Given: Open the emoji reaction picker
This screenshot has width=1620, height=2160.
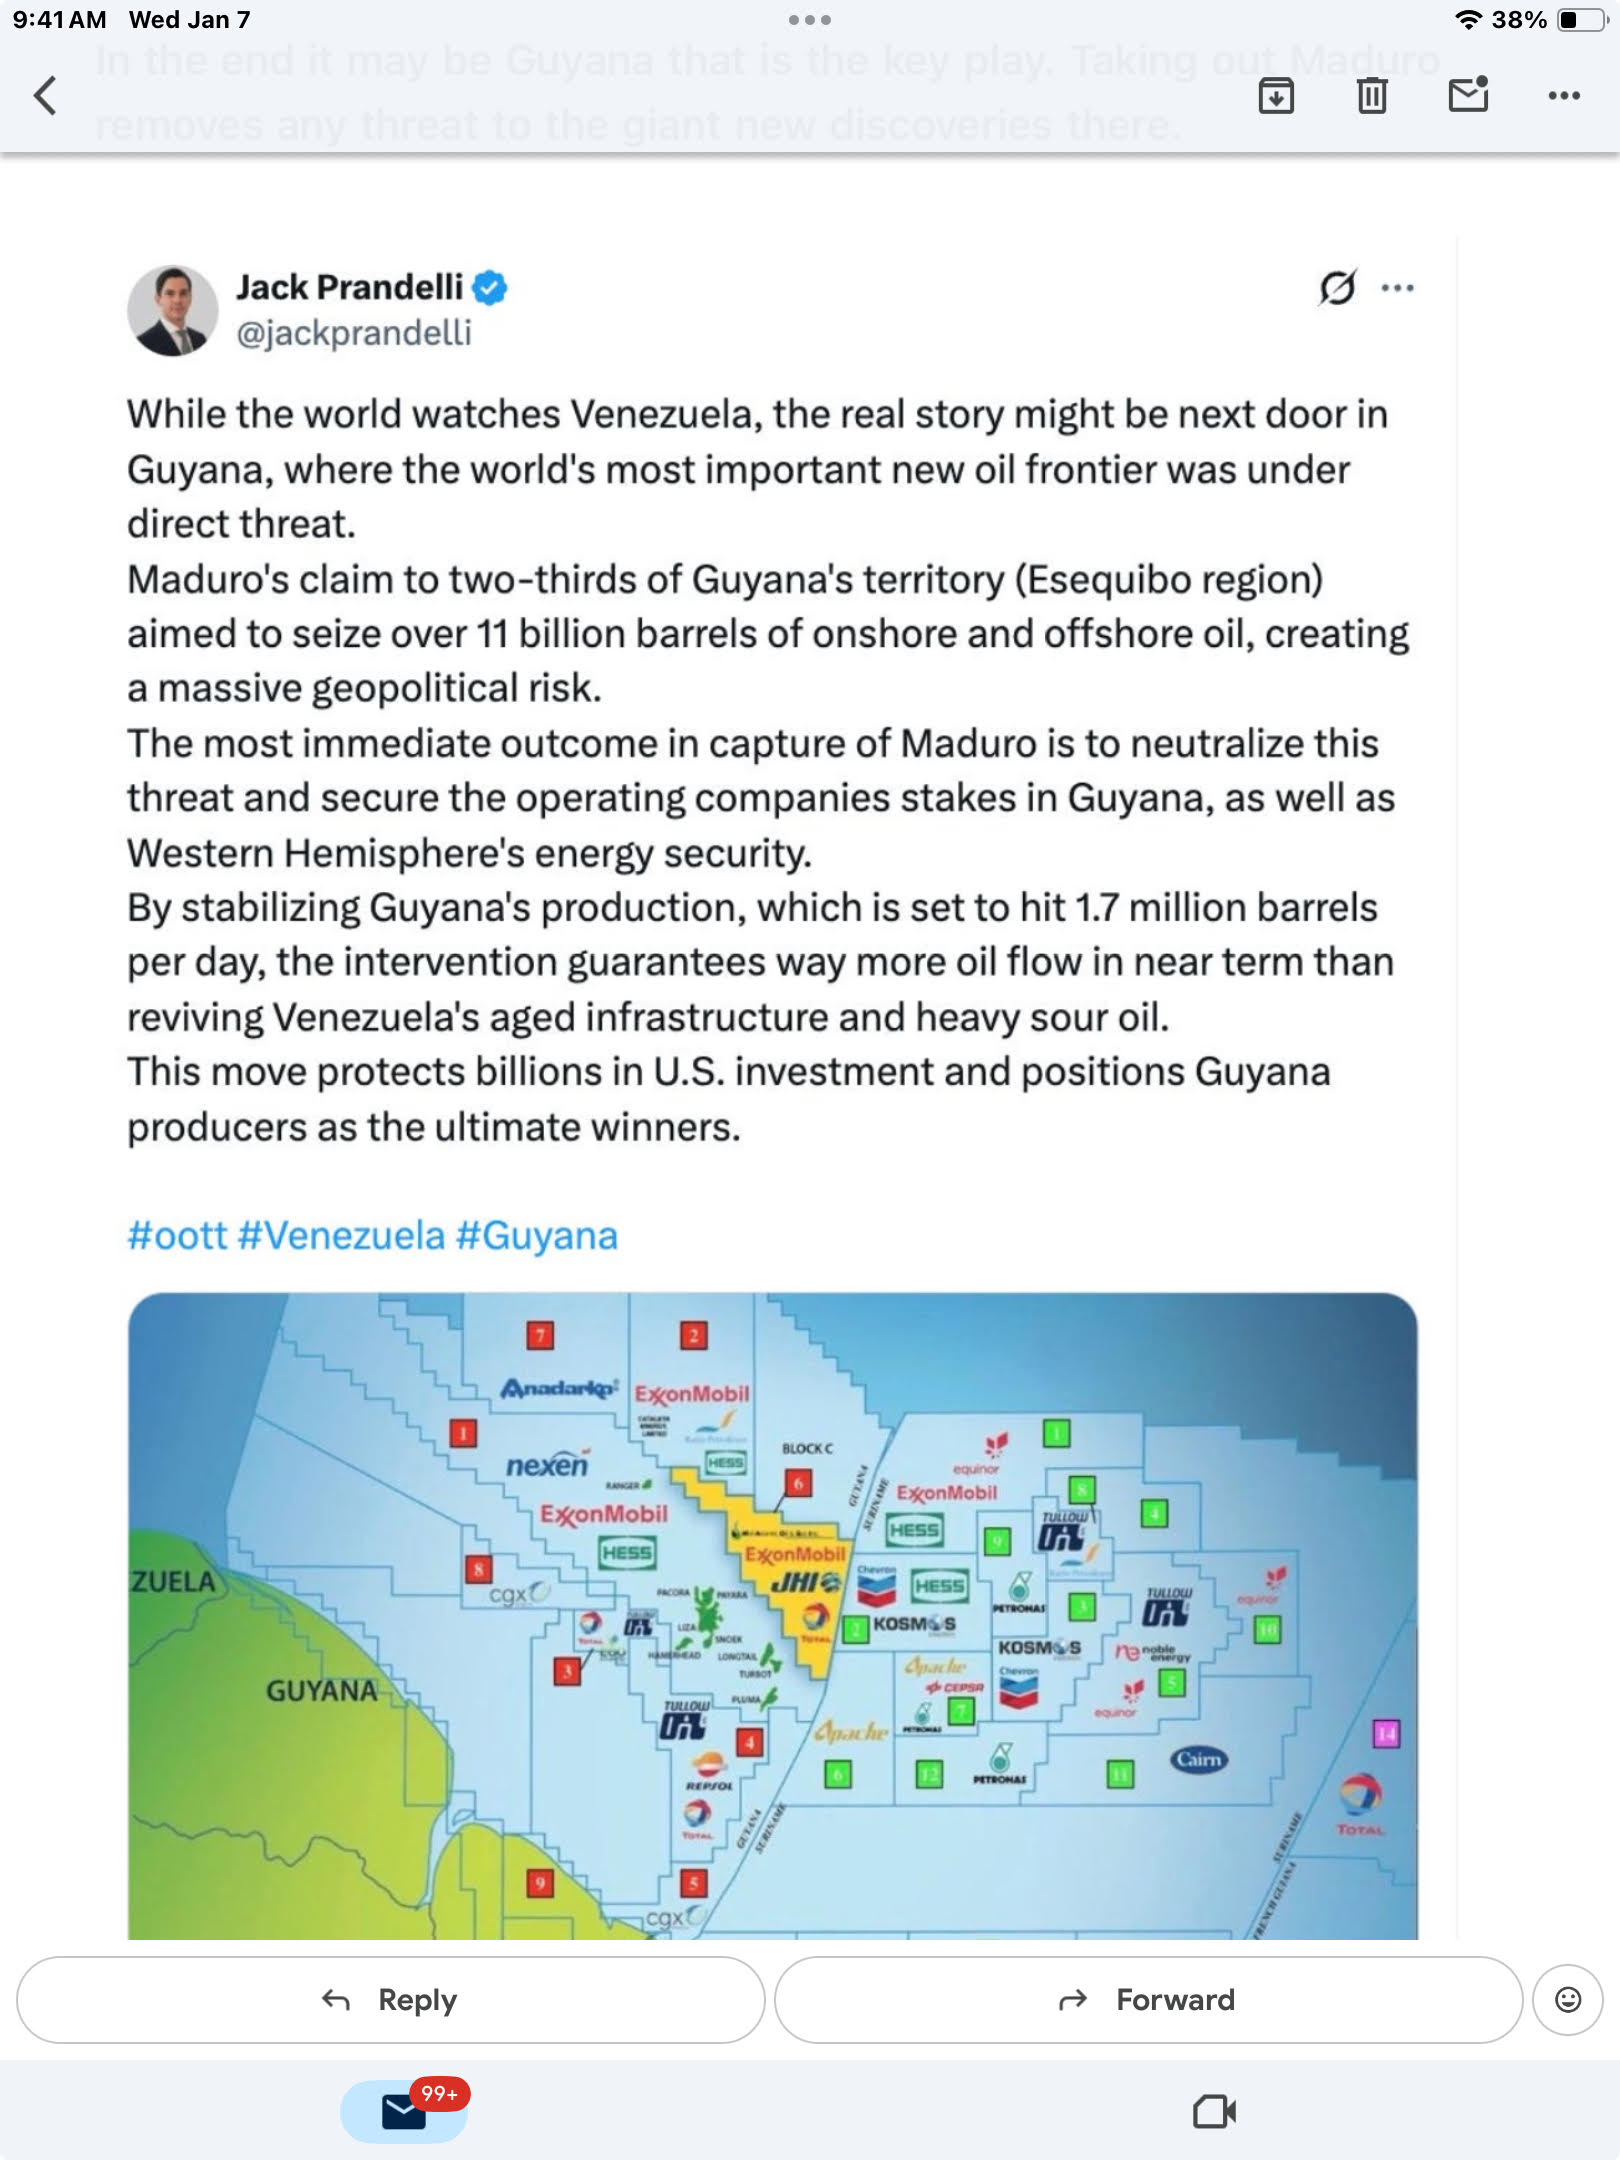Looking at the screenshot, I should 1568,1999.
